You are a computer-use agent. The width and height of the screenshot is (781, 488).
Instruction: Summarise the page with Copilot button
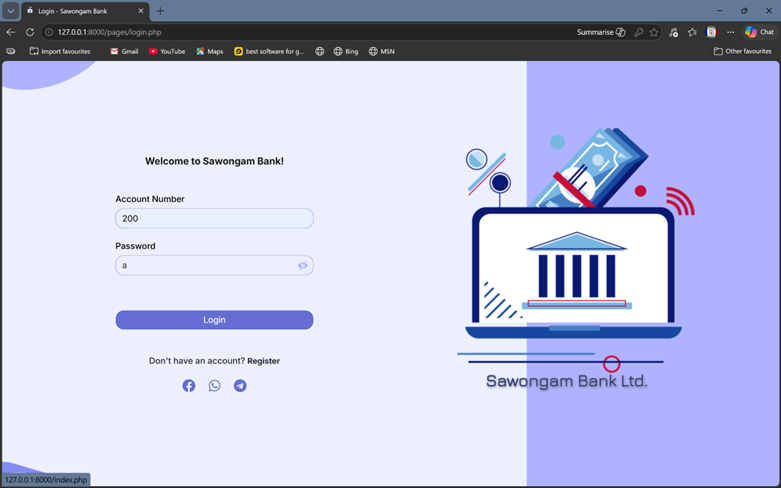(x=601, y=32)
